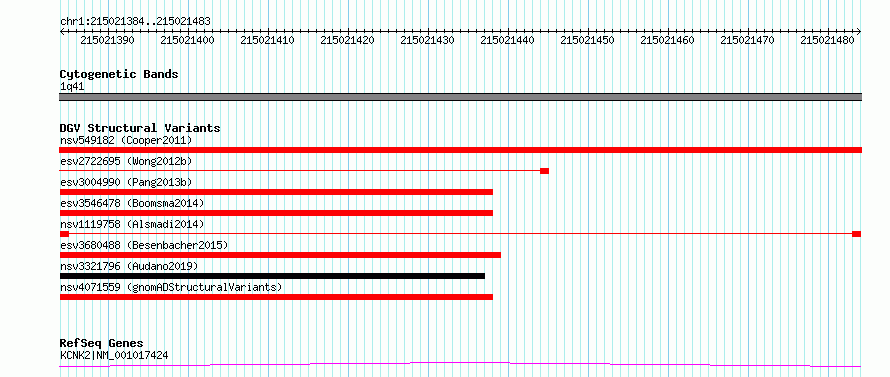Select the black nsv3321796 variant bar
Image resolution: width=890 pixels, height=377 pixels.
coord(272,276)
